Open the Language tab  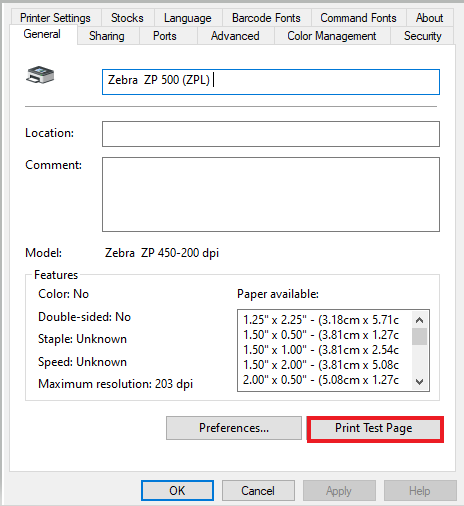(188, 18)
